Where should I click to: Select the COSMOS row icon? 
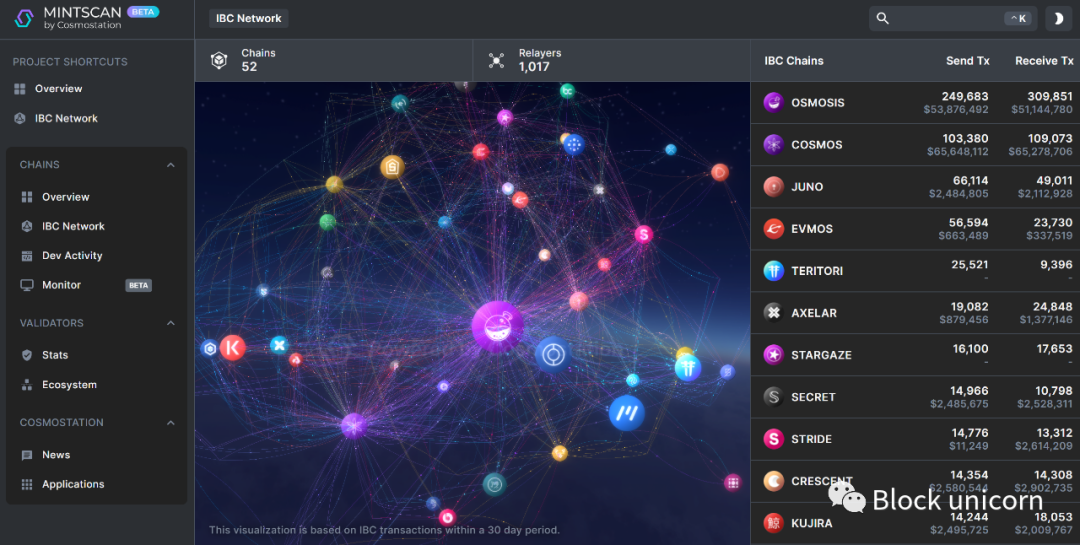(773, 145)
